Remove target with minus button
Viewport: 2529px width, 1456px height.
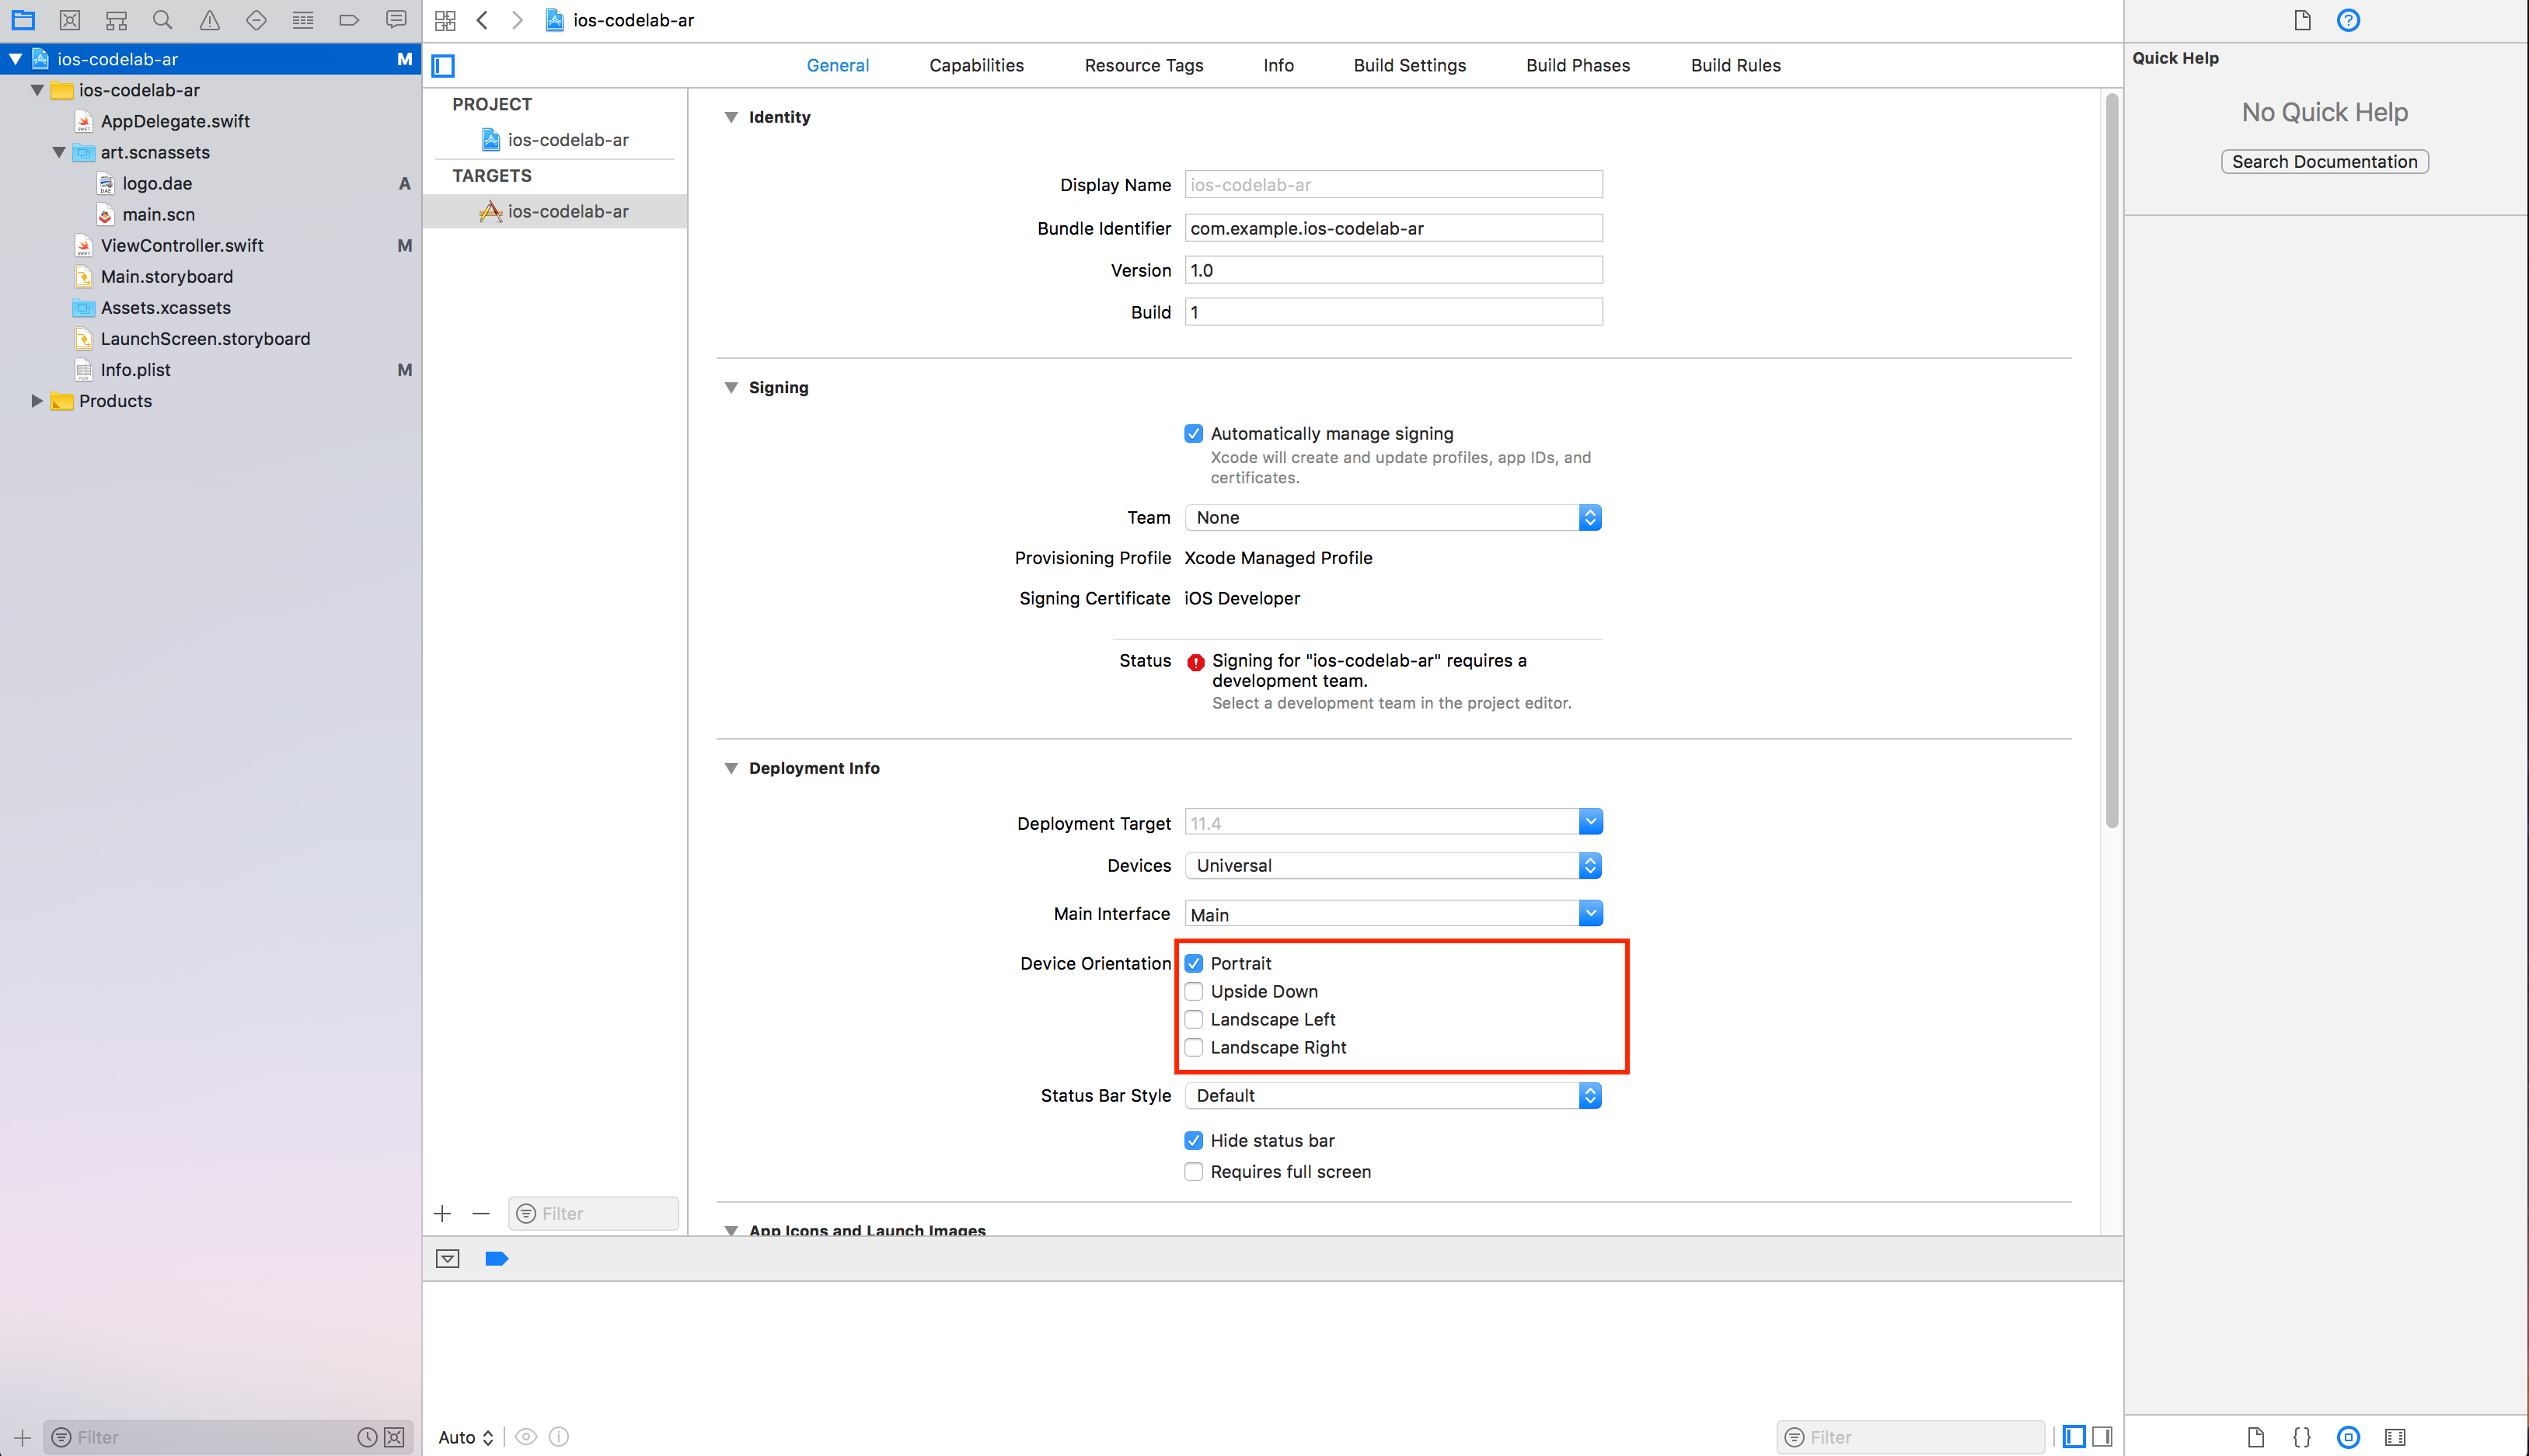481,1213
